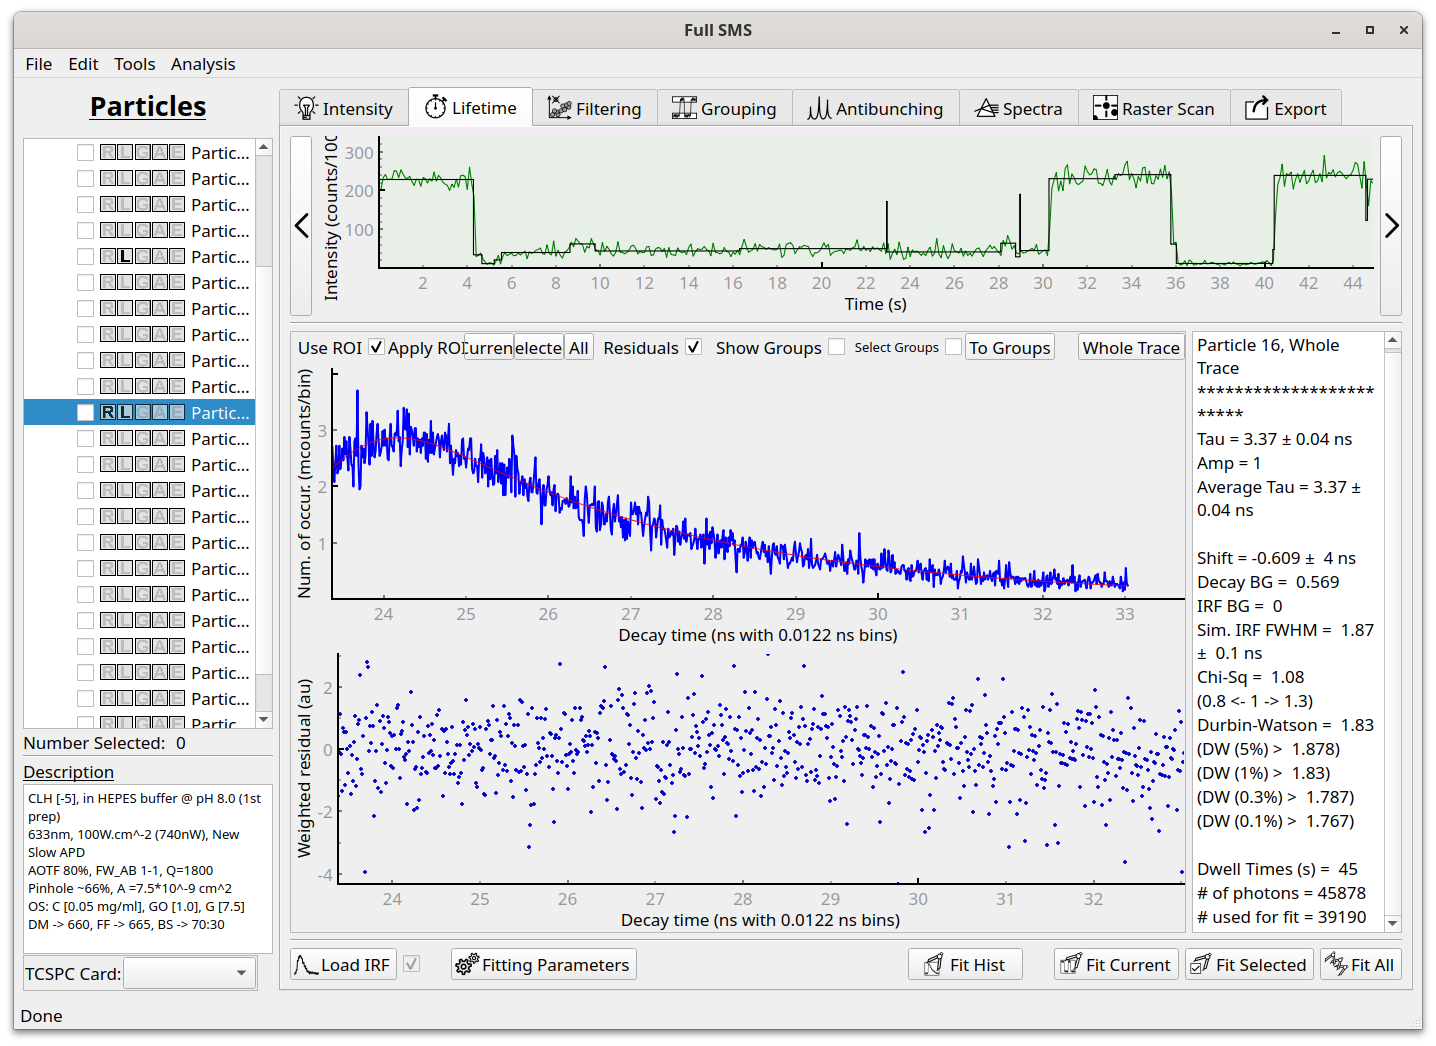
Task: Click the description text box
Action: point(148,869)
